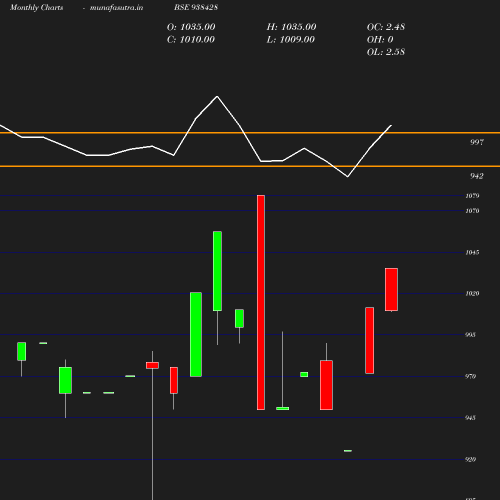This screenshot has width=500, height=500.
Task: Click the 'Monthly Charts' title text
Action: click(37, 8)
